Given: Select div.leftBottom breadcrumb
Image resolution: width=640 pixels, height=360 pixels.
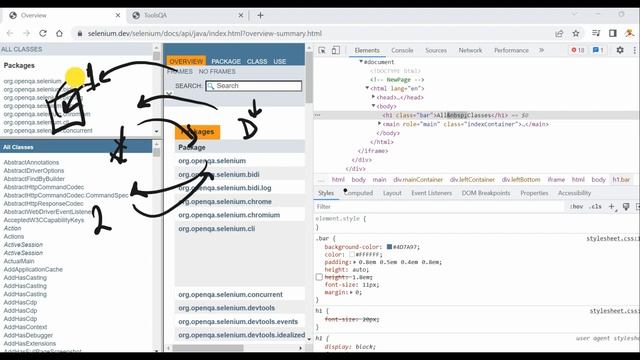Looking at the screenshot, I should pos(521,180).
